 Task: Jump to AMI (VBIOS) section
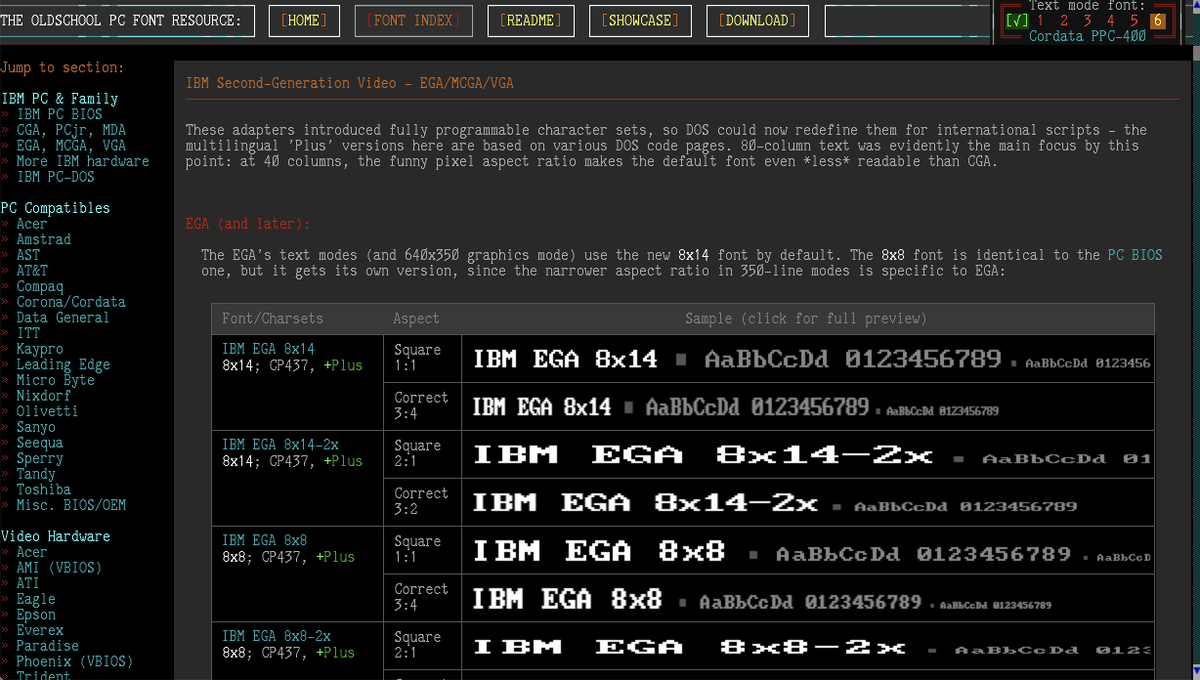tap(59, 567)
